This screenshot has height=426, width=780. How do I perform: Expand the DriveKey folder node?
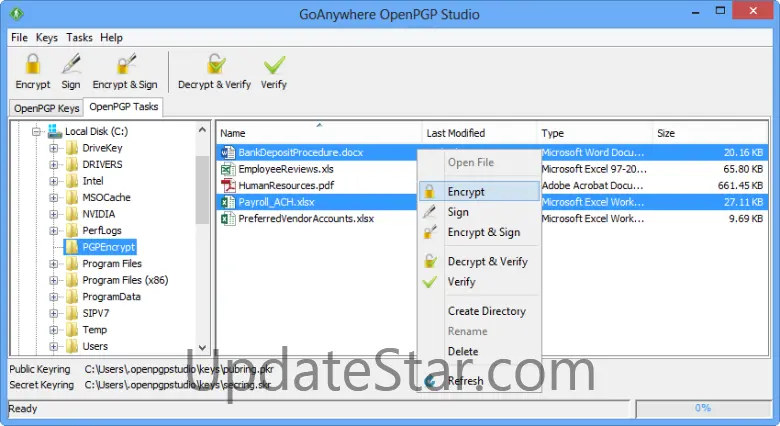[x=54, y=148]
